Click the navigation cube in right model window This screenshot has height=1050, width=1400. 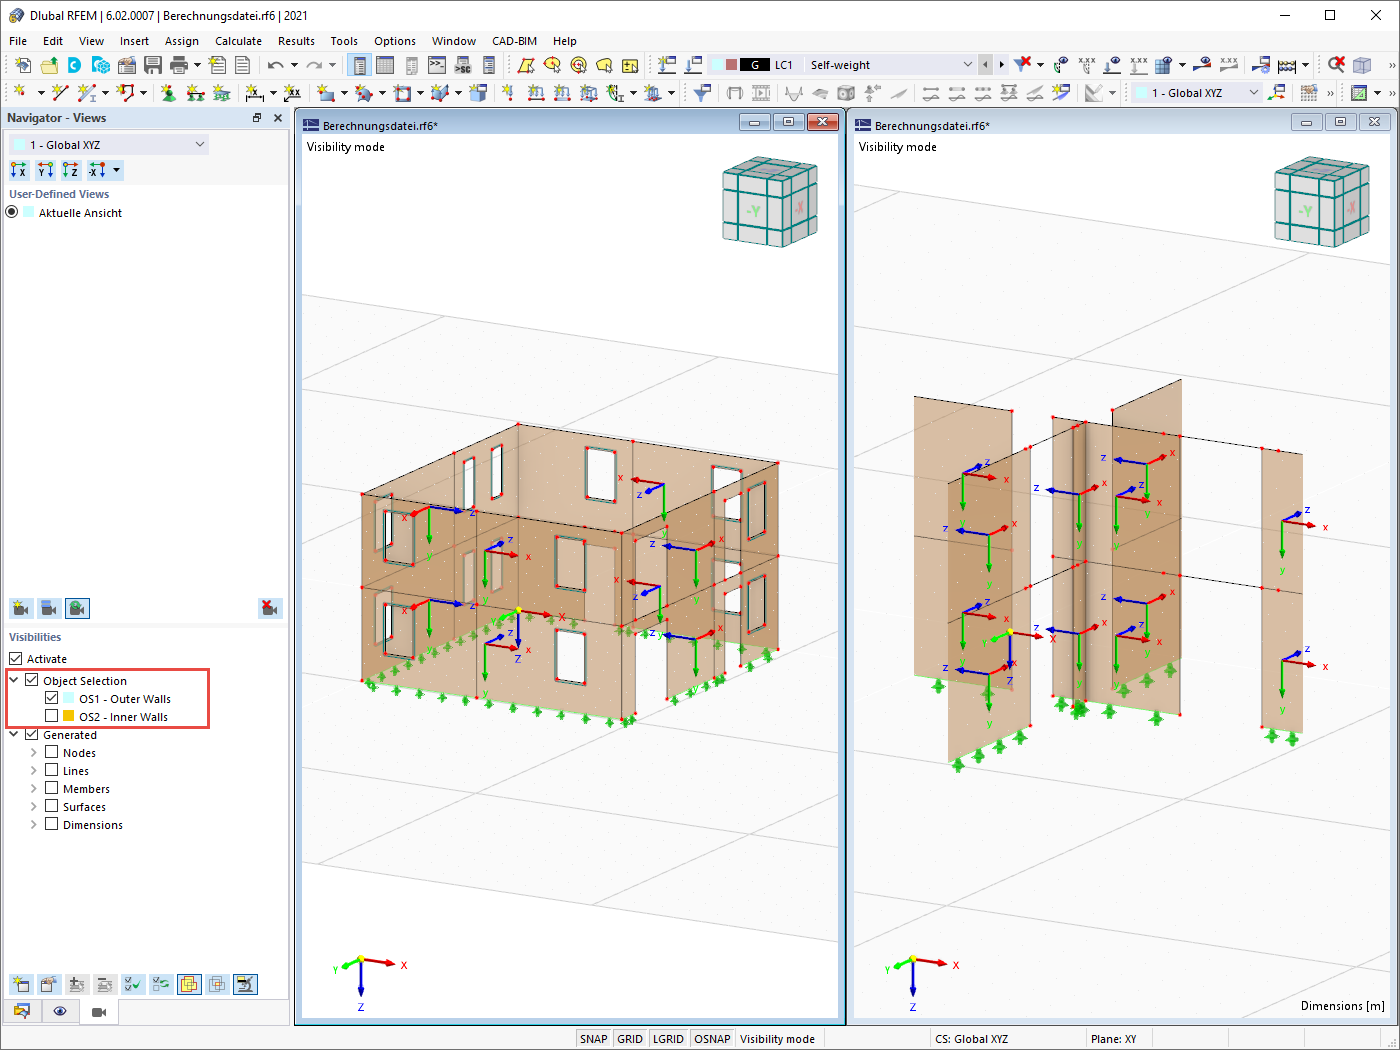click(1321, 201)
